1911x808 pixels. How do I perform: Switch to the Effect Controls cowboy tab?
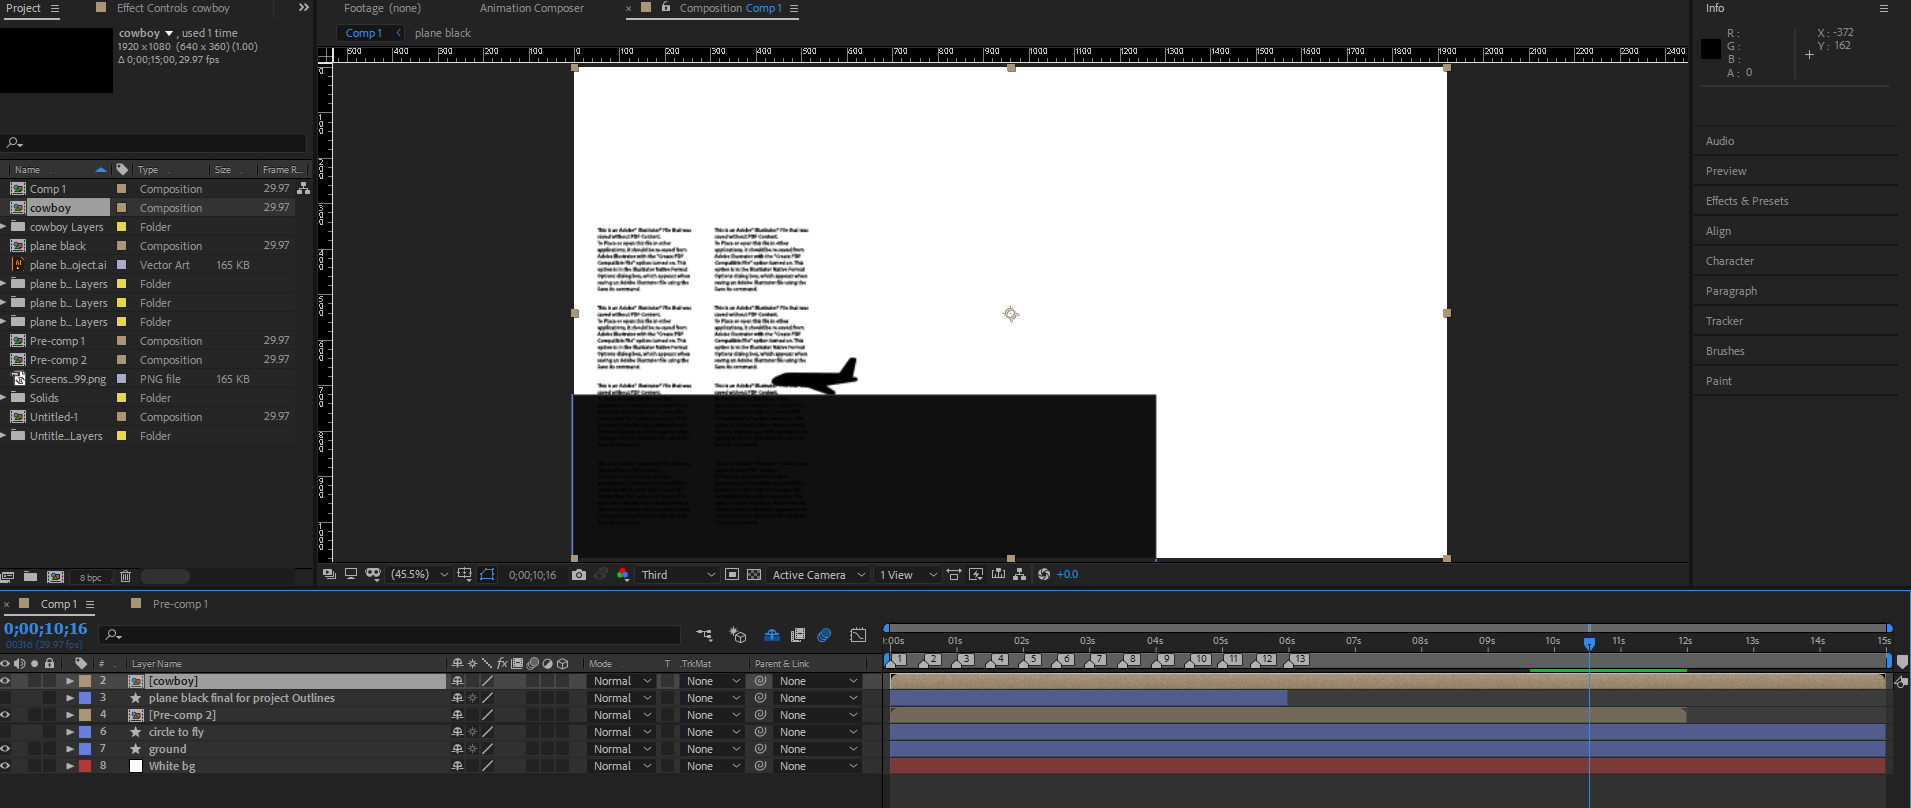173,8
